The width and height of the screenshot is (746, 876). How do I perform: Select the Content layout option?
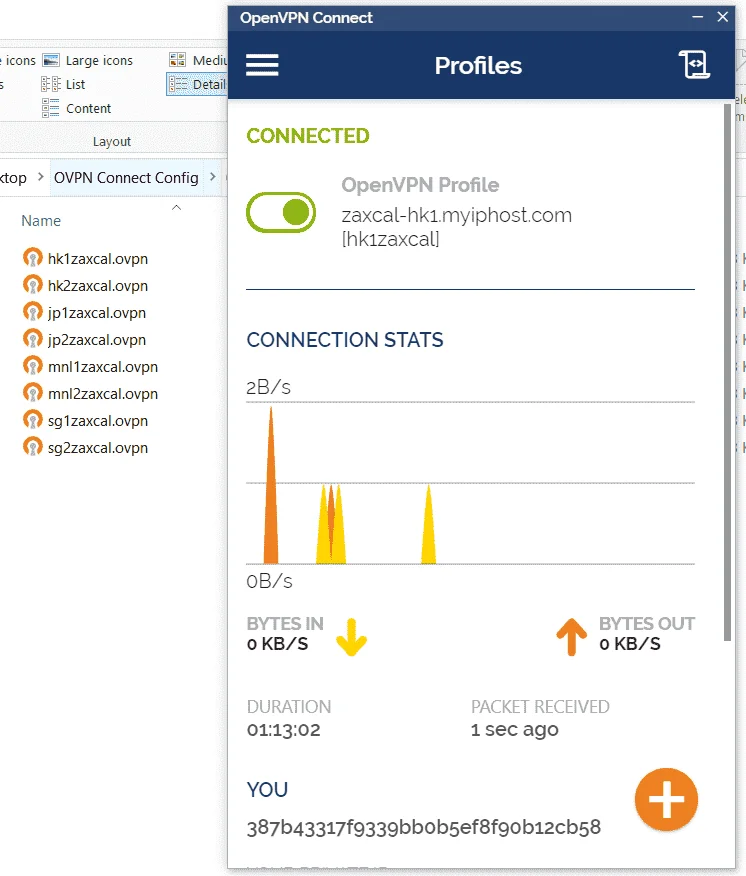coord(77,108)
